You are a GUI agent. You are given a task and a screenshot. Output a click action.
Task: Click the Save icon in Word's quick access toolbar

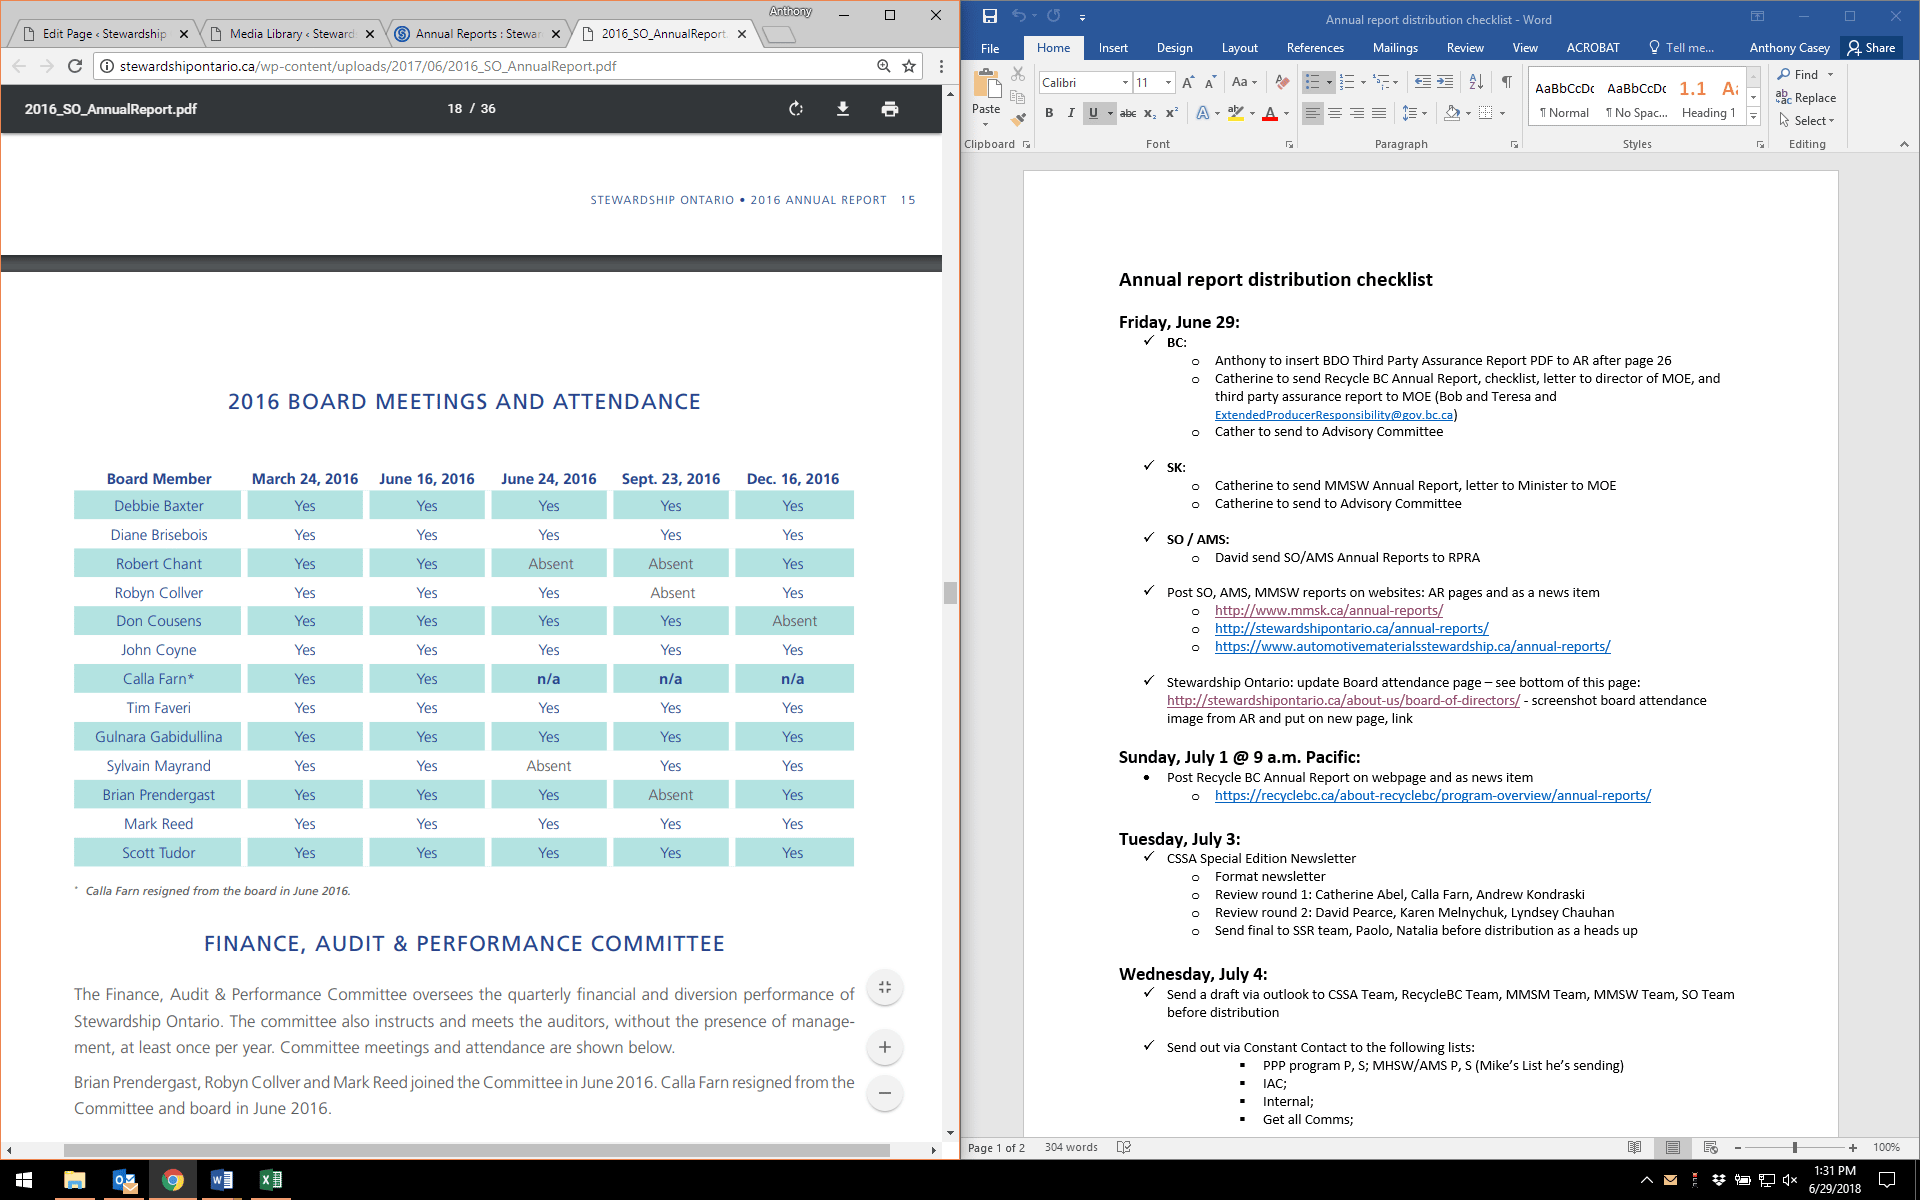(989, 16)
